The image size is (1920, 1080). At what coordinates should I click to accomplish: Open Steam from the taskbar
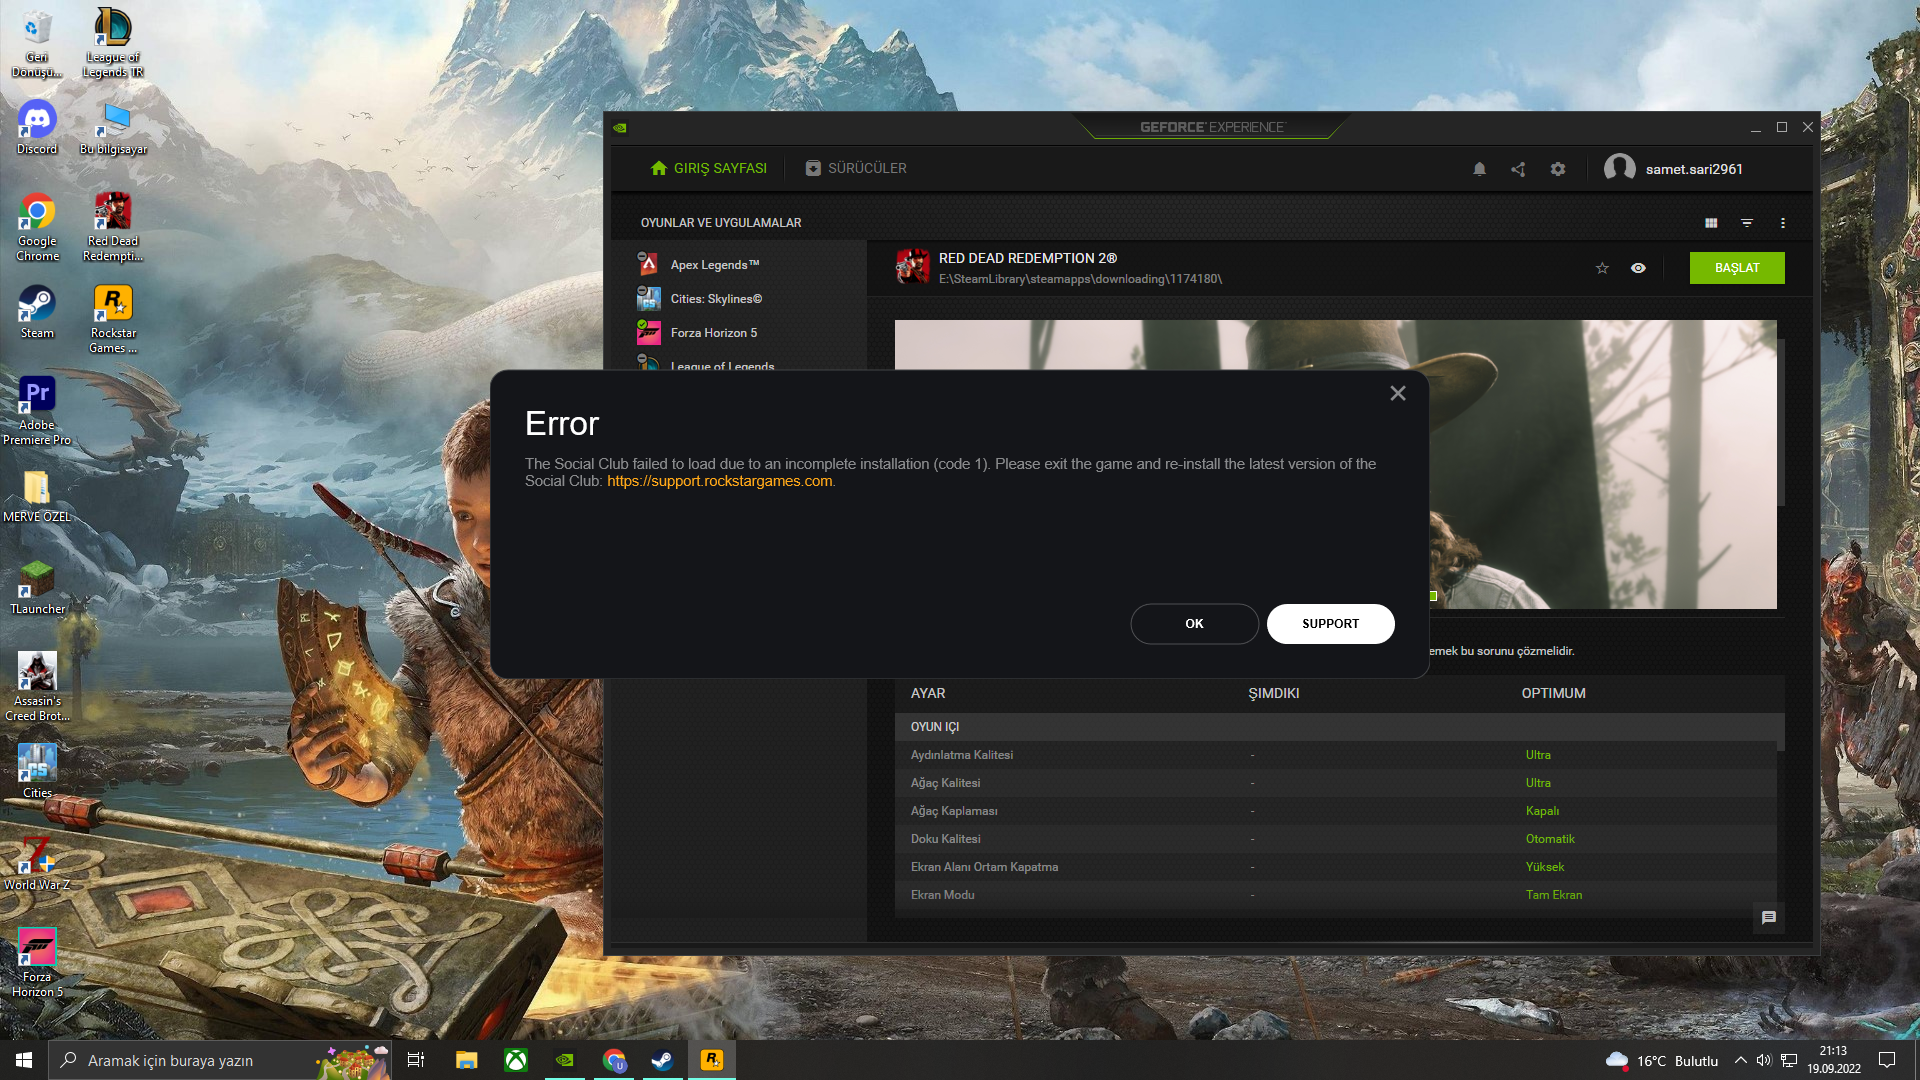[x=662, y=1060]
